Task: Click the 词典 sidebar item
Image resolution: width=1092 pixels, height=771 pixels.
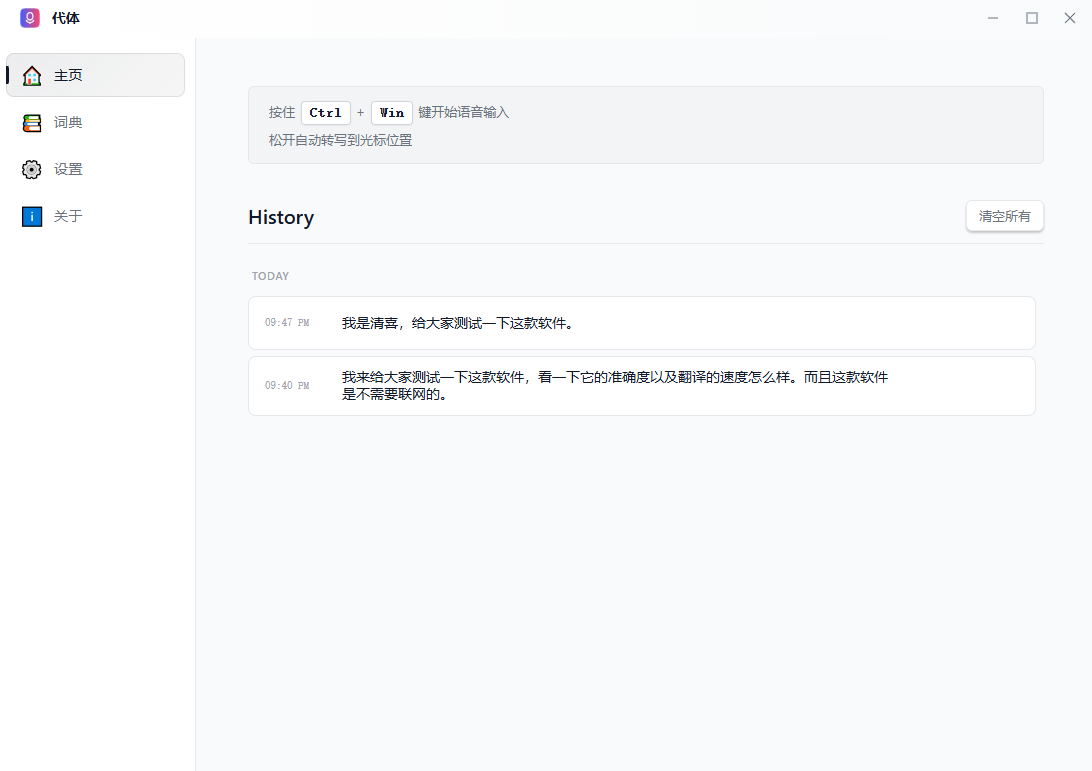Action: pyautogui.click(x=67, y=122)
